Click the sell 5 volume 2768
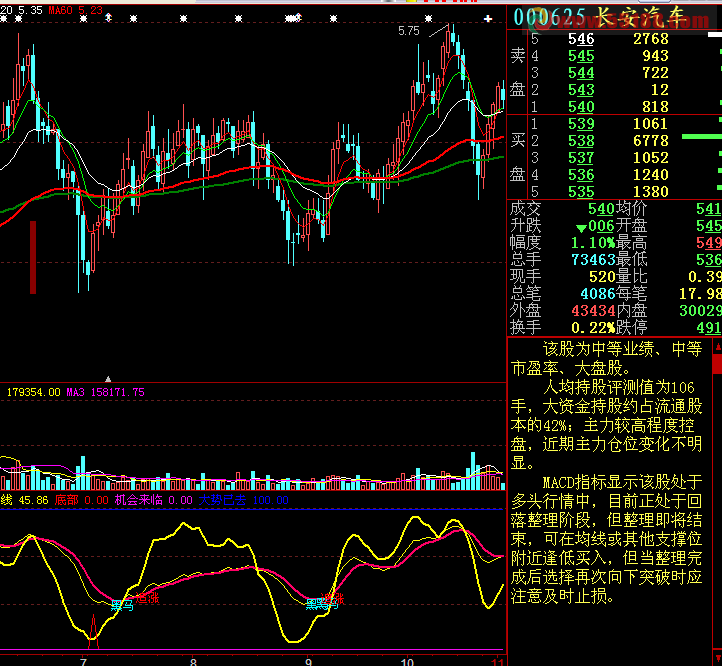The width and height of the screenshot is (722, 666). (651, 39)
